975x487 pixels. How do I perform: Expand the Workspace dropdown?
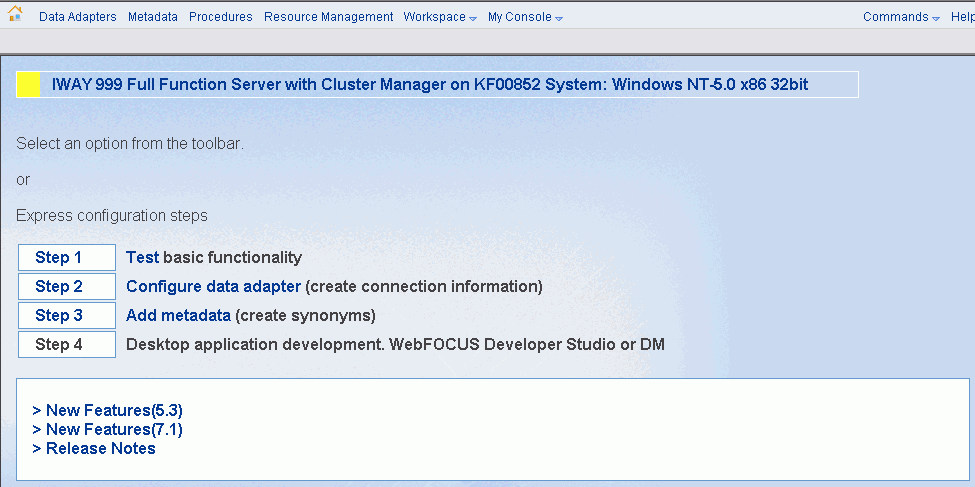pos(440,17)
